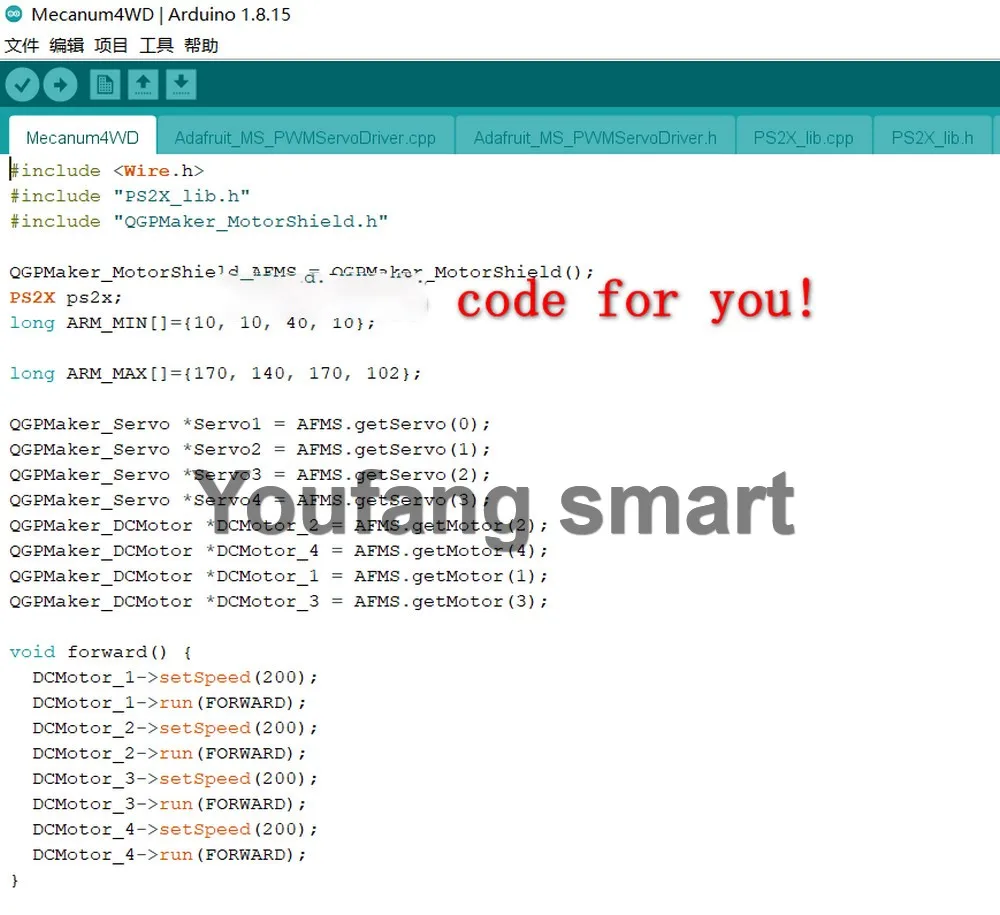Click the '*Servo2 = AFMS.getServo(1);' line
Viewport: 1000px width, 915px height.
point(250,450)
